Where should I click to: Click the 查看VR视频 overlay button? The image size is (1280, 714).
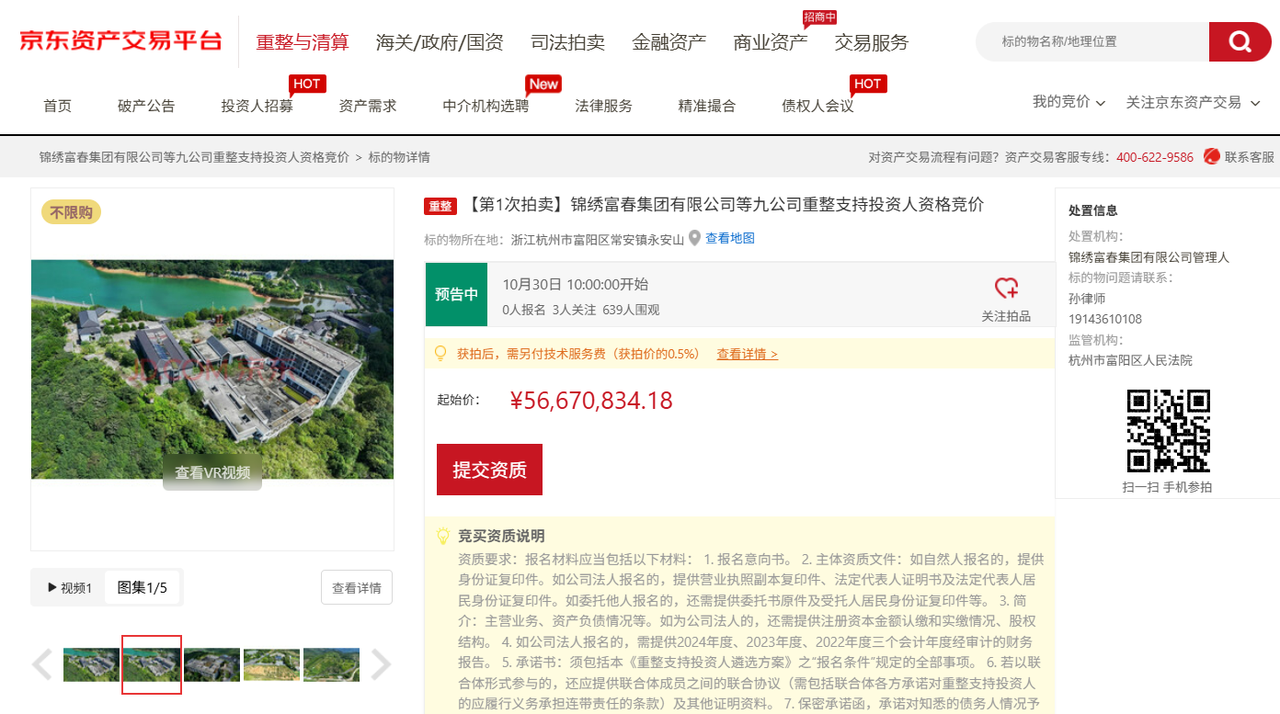(x=212, y=473)
